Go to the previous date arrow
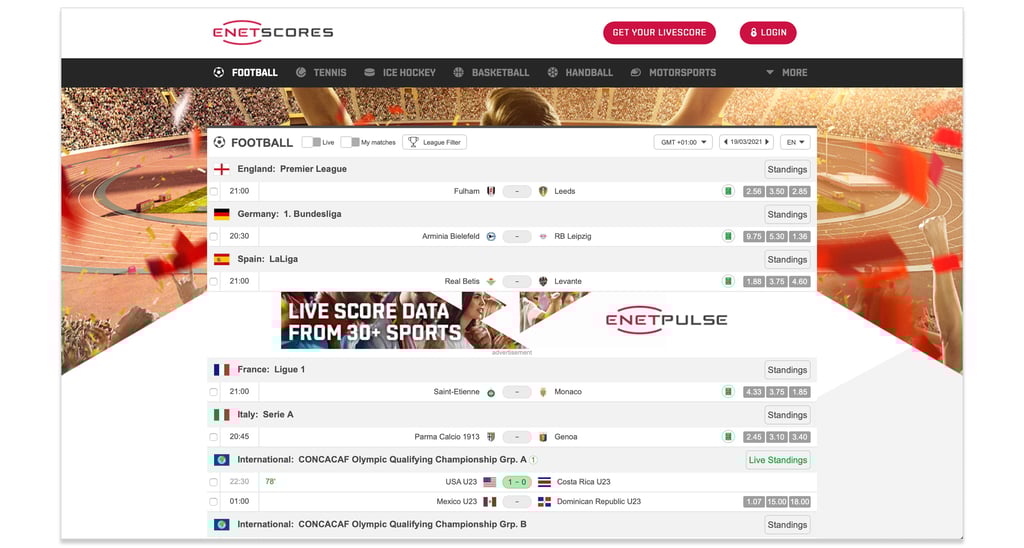The width and height of the screenshot is (1024, 548). pos(726,142)
